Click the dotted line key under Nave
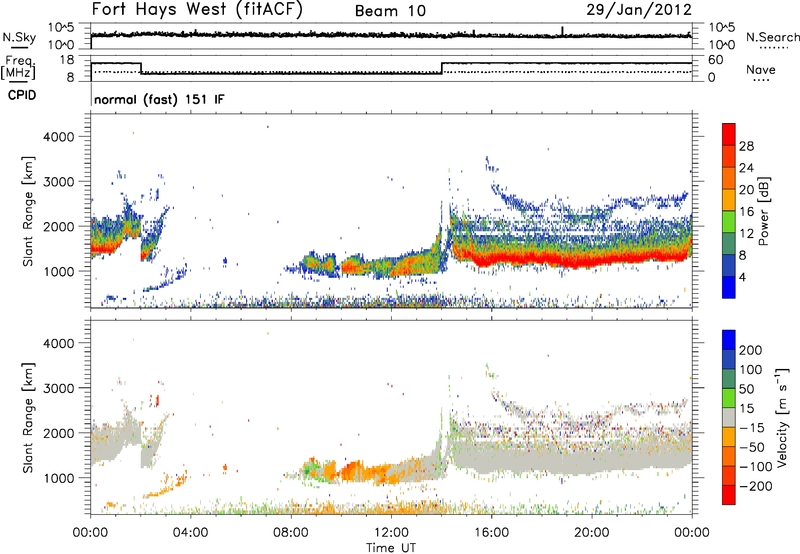This screenshot has height=554, width=800. (x=761, y=81)
